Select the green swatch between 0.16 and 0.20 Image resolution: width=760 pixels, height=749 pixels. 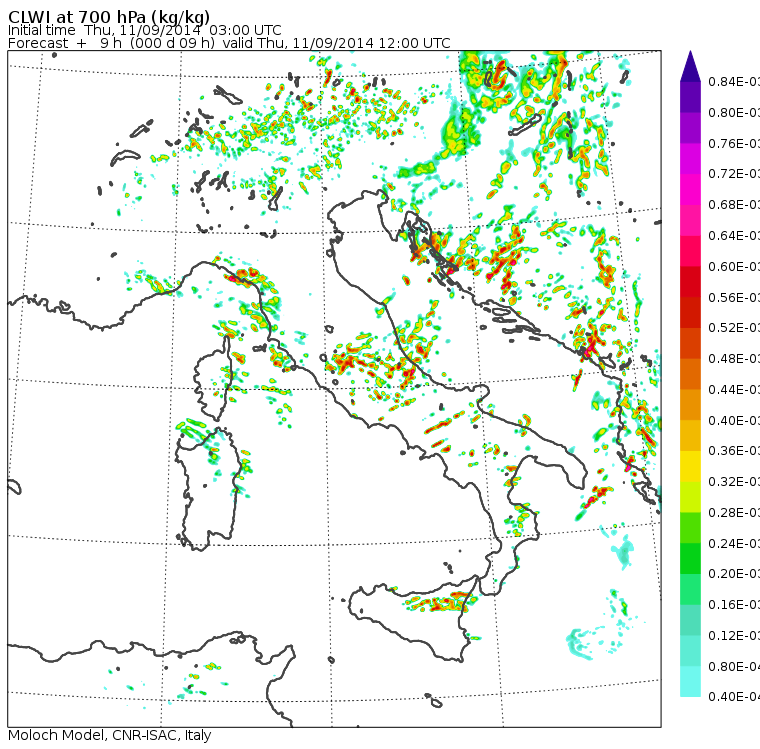pos(690,589)
